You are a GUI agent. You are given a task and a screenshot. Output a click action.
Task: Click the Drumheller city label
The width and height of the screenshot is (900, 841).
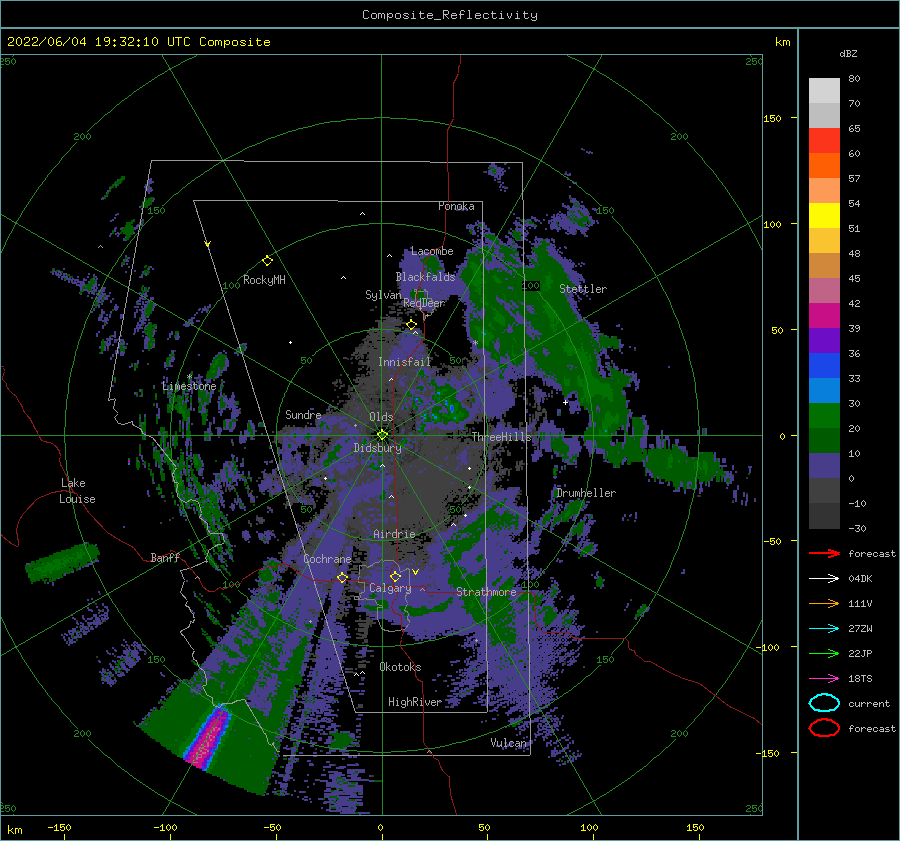click(x=586, y=493)
